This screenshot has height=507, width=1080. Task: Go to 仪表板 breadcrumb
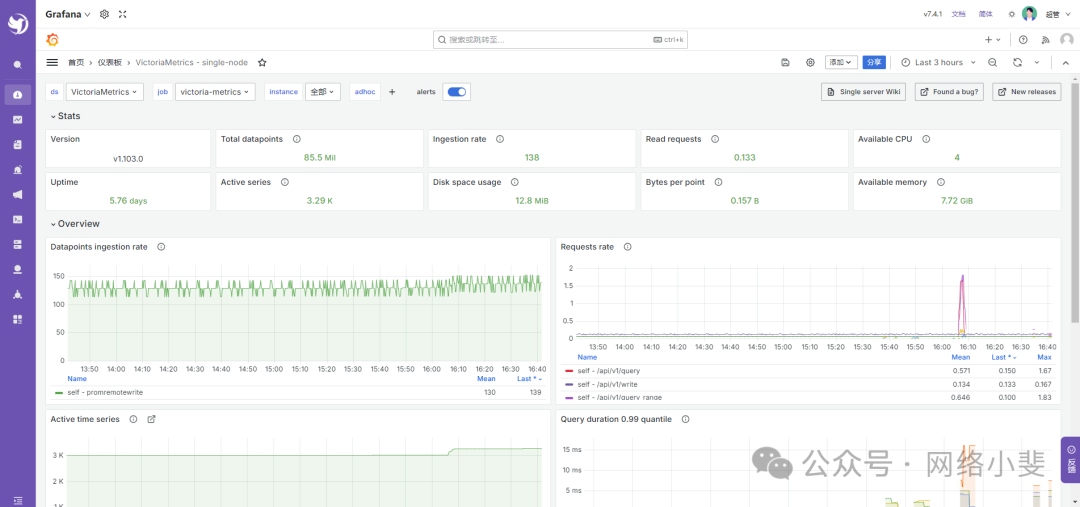(x=110, y=62)
